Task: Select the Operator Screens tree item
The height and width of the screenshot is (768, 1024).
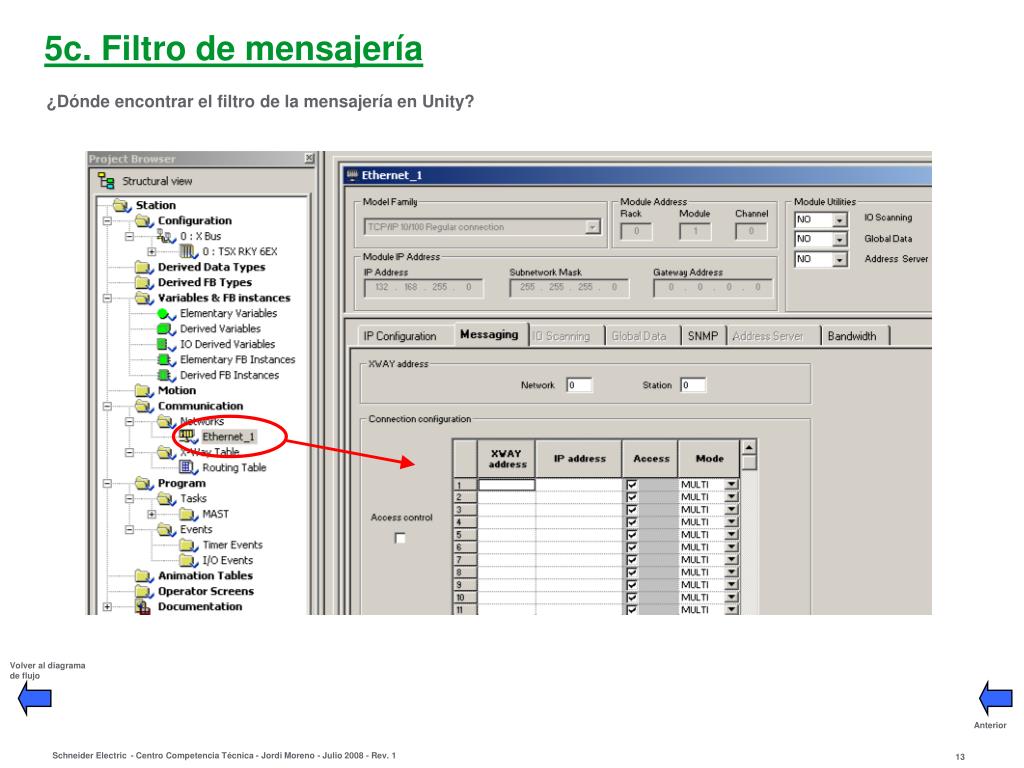Action: tap(206, 591)
